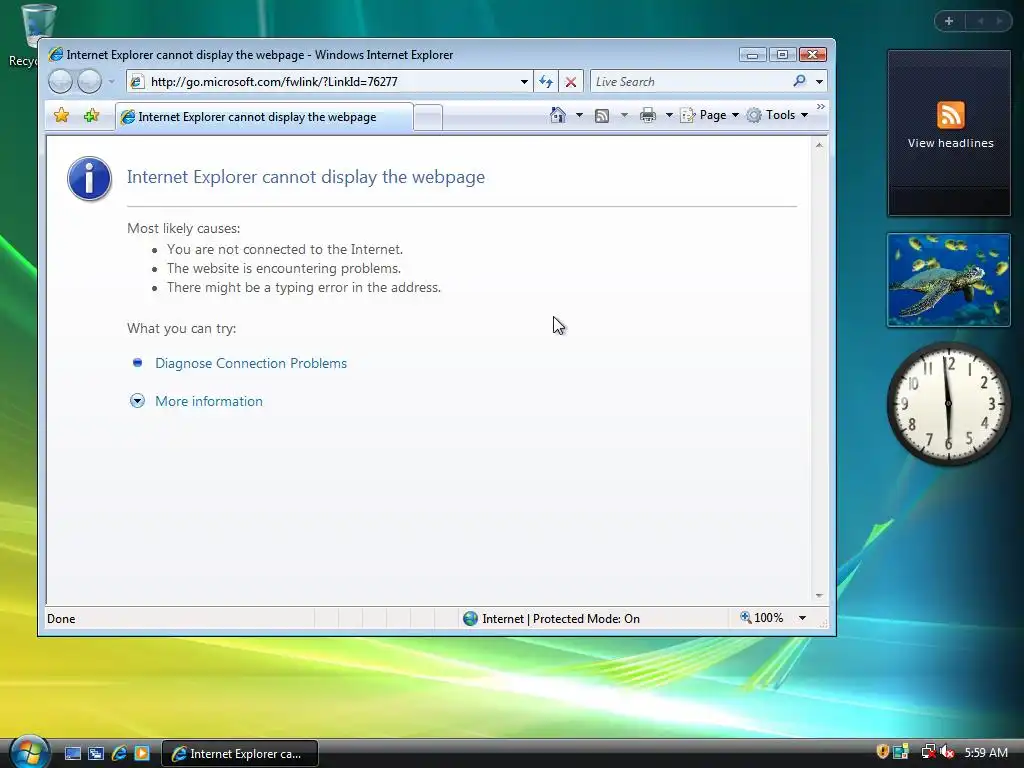Open the search provider dropdown
This screenshot has width=1024, height=768.
point(819,82)
